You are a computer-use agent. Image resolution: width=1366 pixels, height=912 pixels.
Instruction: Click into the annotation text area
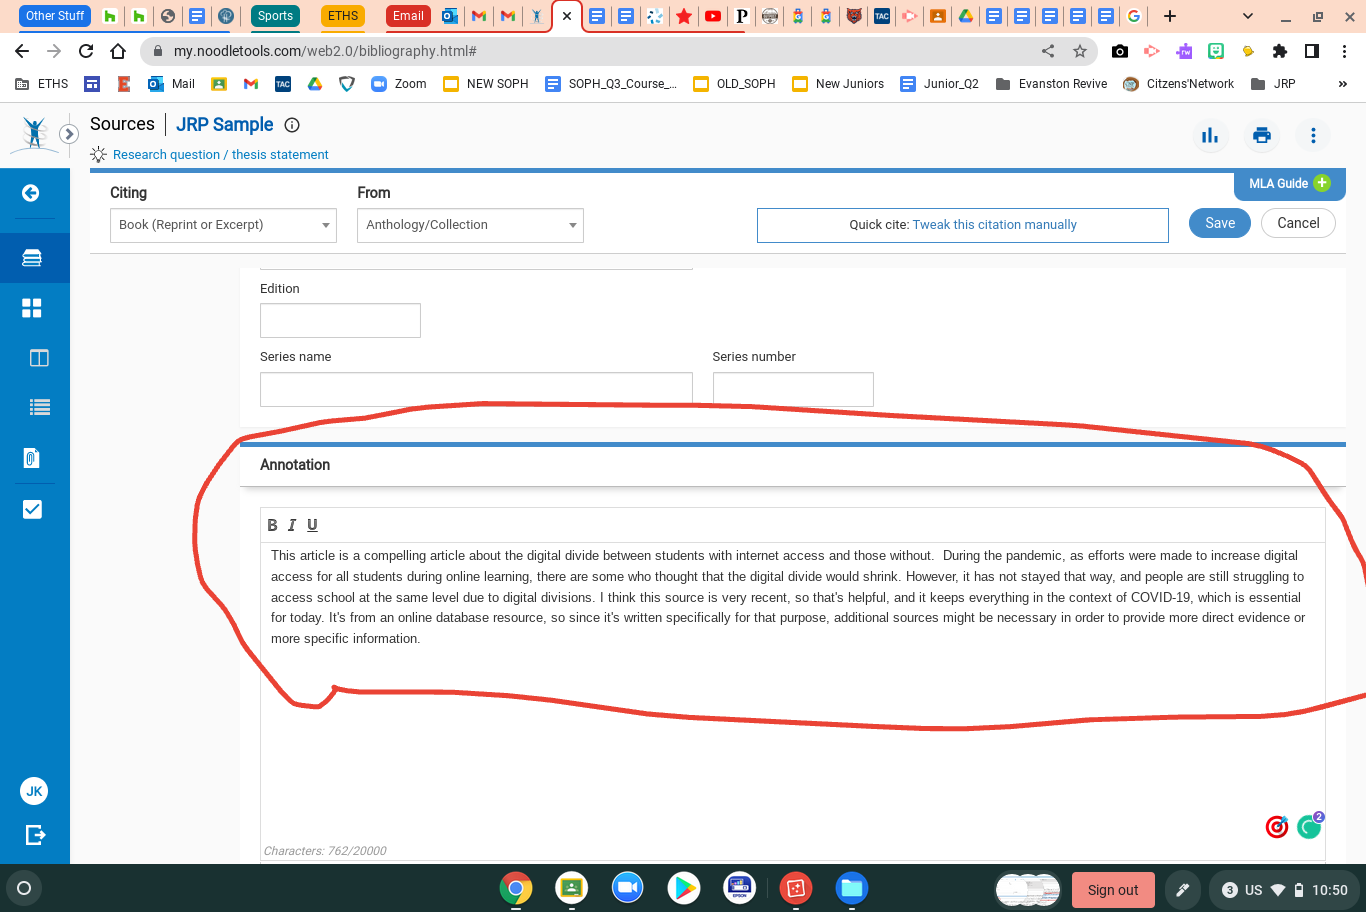click(793, 700)
